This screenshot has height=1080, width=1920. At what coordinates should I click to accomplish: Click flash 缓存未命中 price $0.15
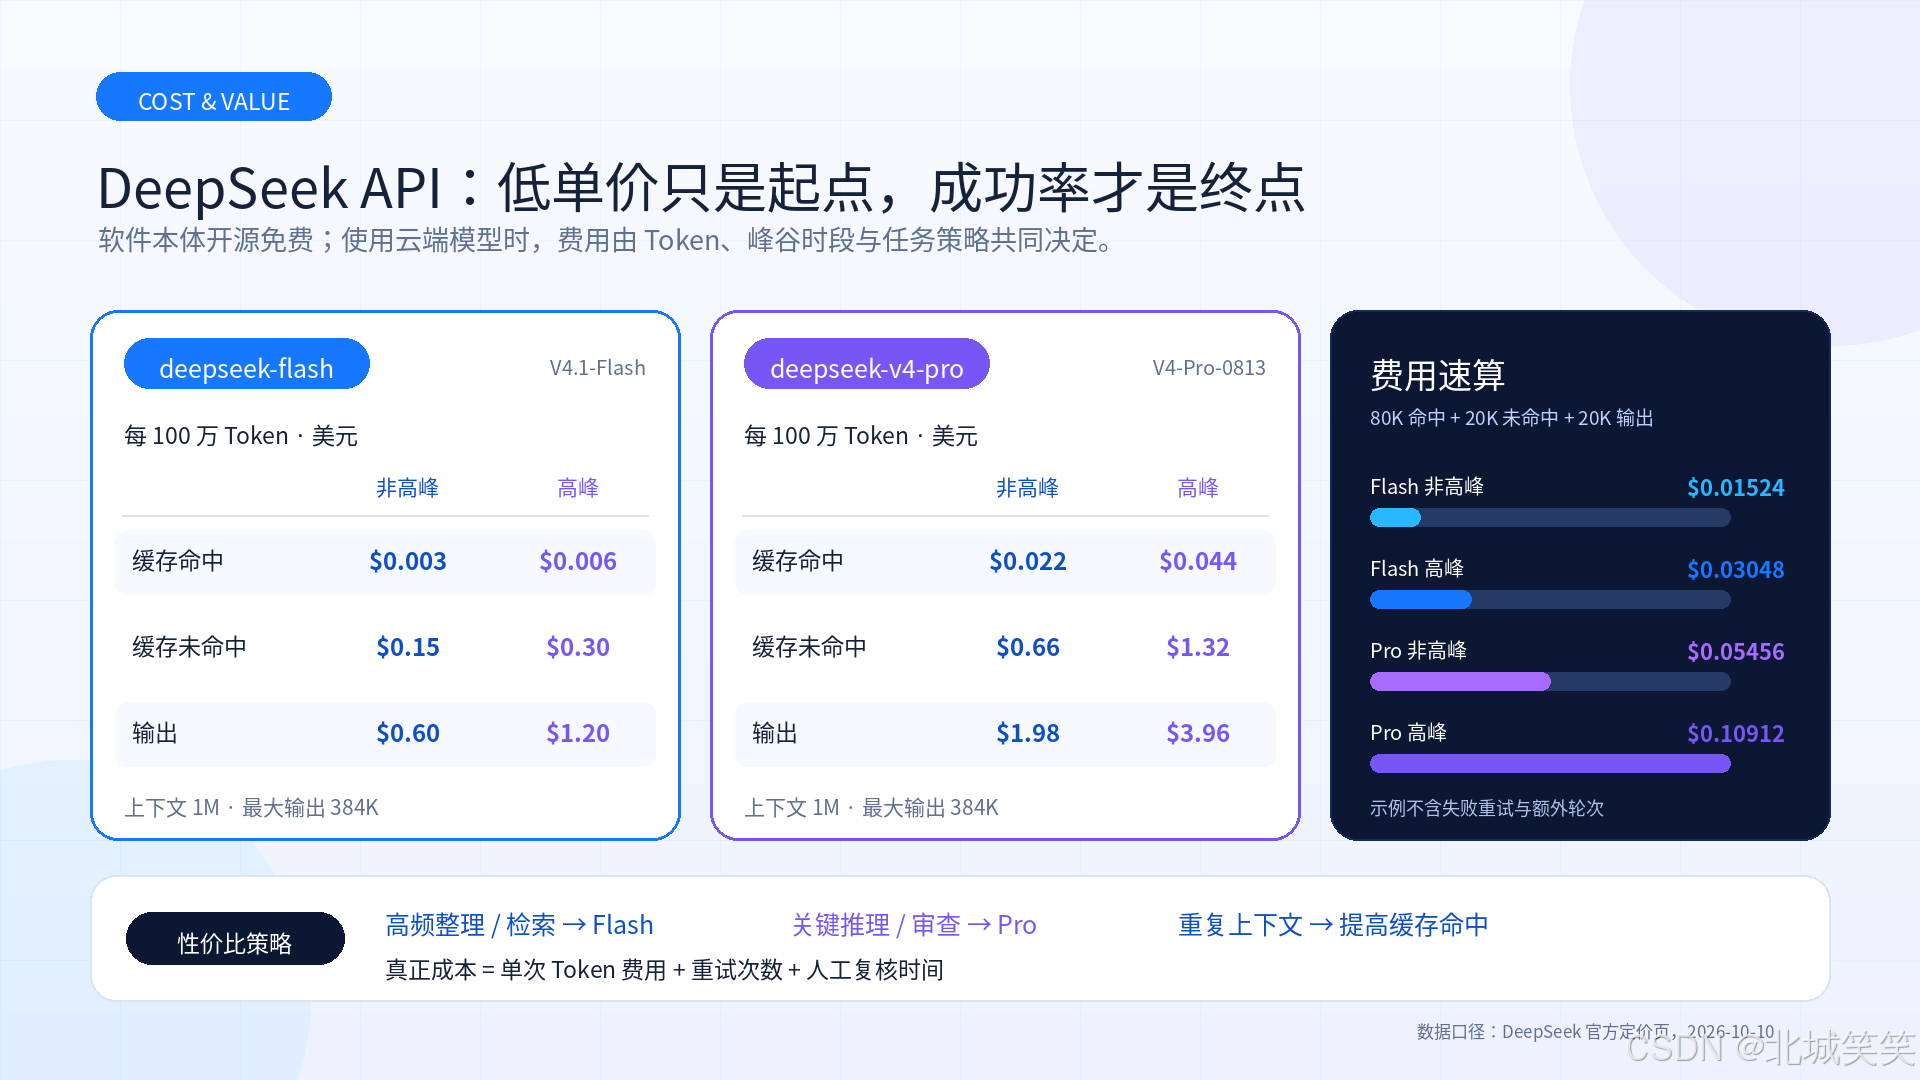click(408, 647)
